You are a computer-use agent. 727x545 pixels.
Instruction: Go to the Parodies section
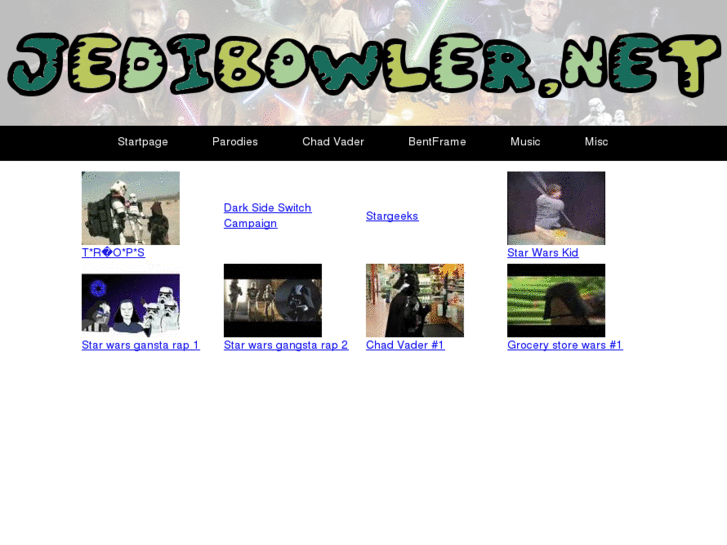(x=235, y=142)
